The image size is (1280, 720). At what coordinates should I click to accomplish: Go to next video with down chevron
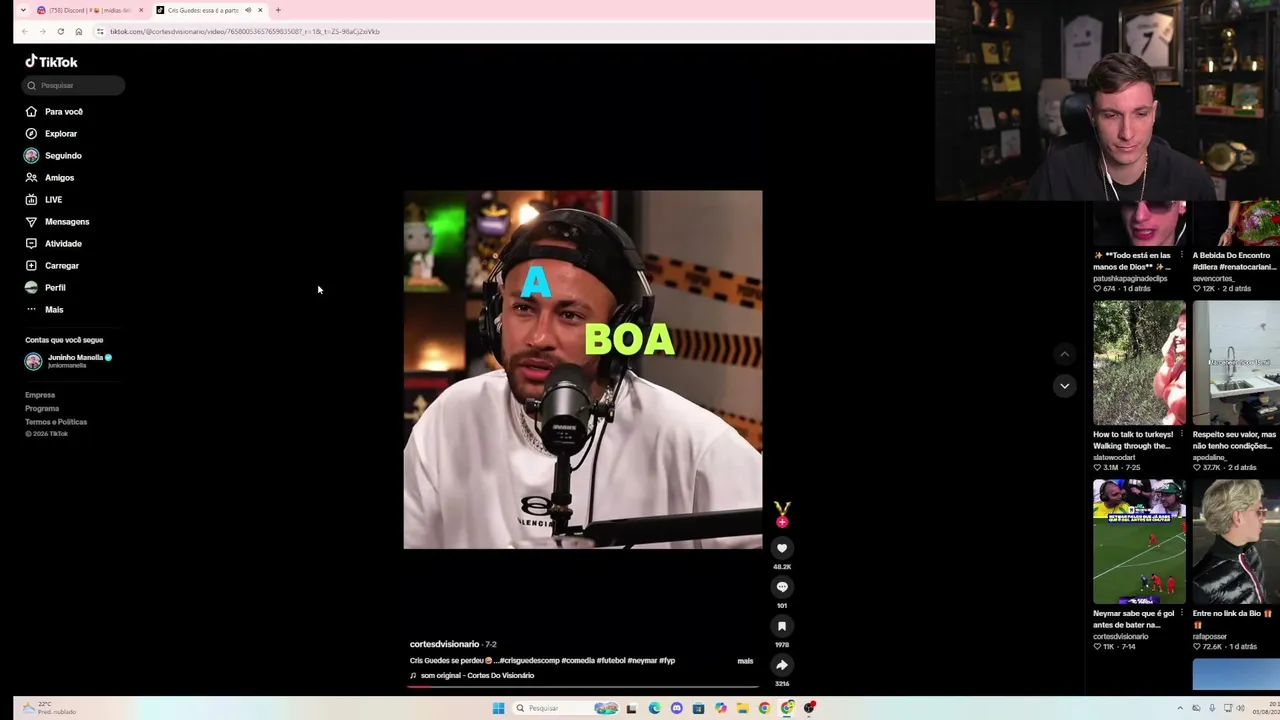pyautogui.click(x=1064, y=386)
